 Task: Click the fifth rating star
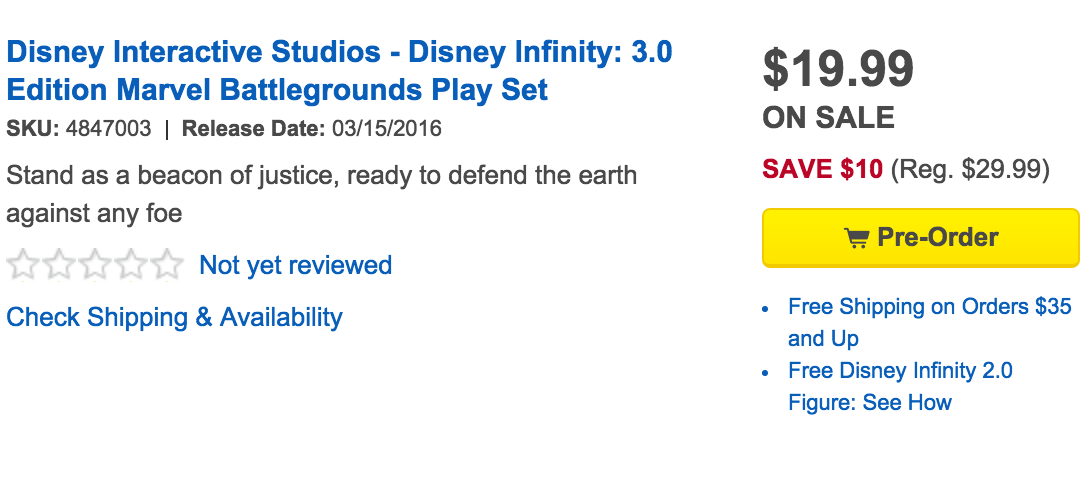(168, 265)
